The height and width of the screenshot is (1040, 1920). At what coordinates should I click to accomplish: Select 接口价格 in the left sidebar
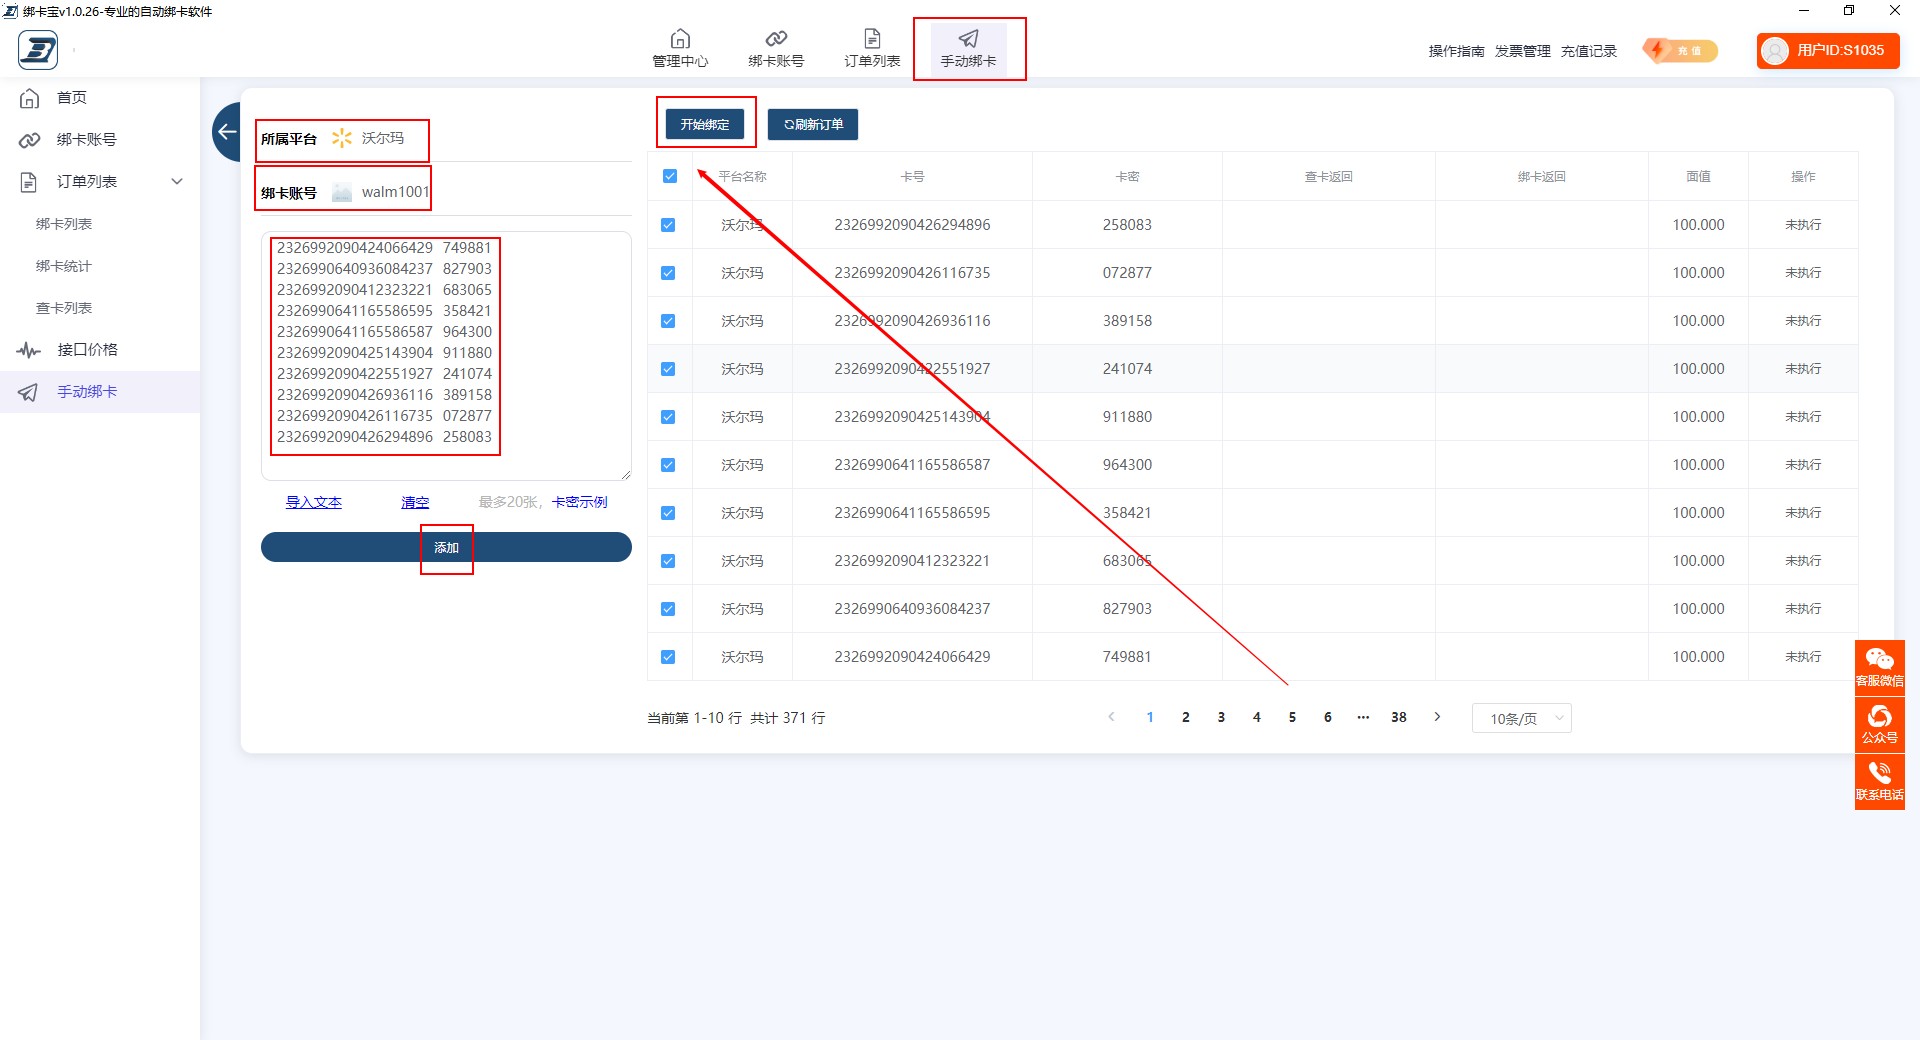point(87,350)
